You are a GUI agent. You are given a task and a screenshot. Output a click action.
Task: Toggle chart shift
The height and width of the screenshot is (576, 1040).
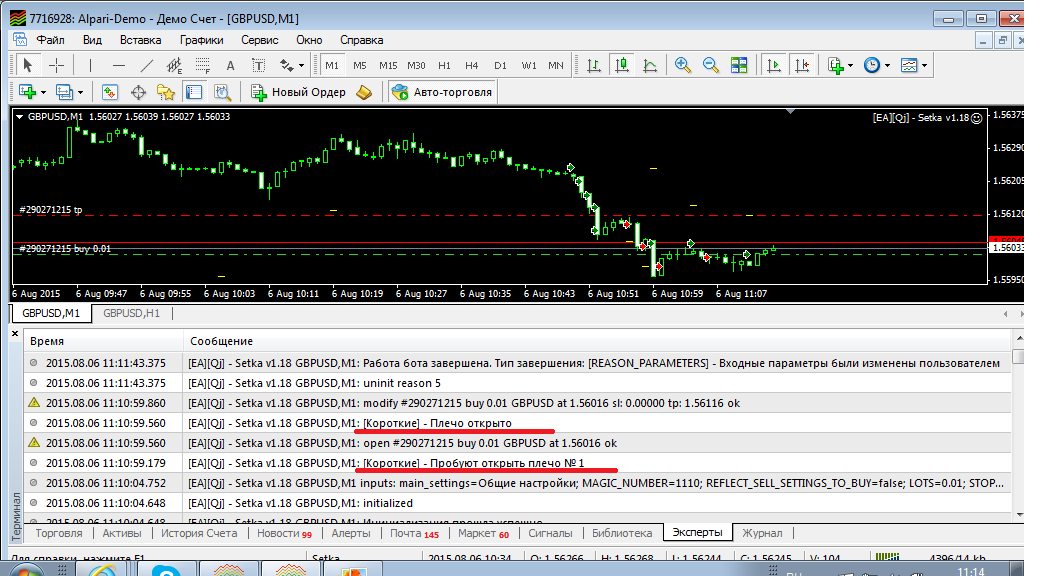pyautogui.click(x=802, y=65)
